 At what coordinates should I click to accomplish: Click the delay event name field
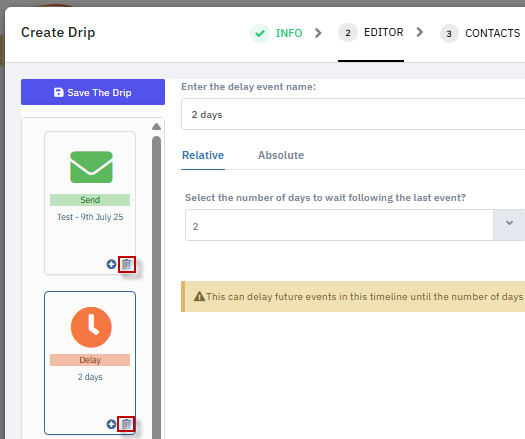[x=353, y=114]
